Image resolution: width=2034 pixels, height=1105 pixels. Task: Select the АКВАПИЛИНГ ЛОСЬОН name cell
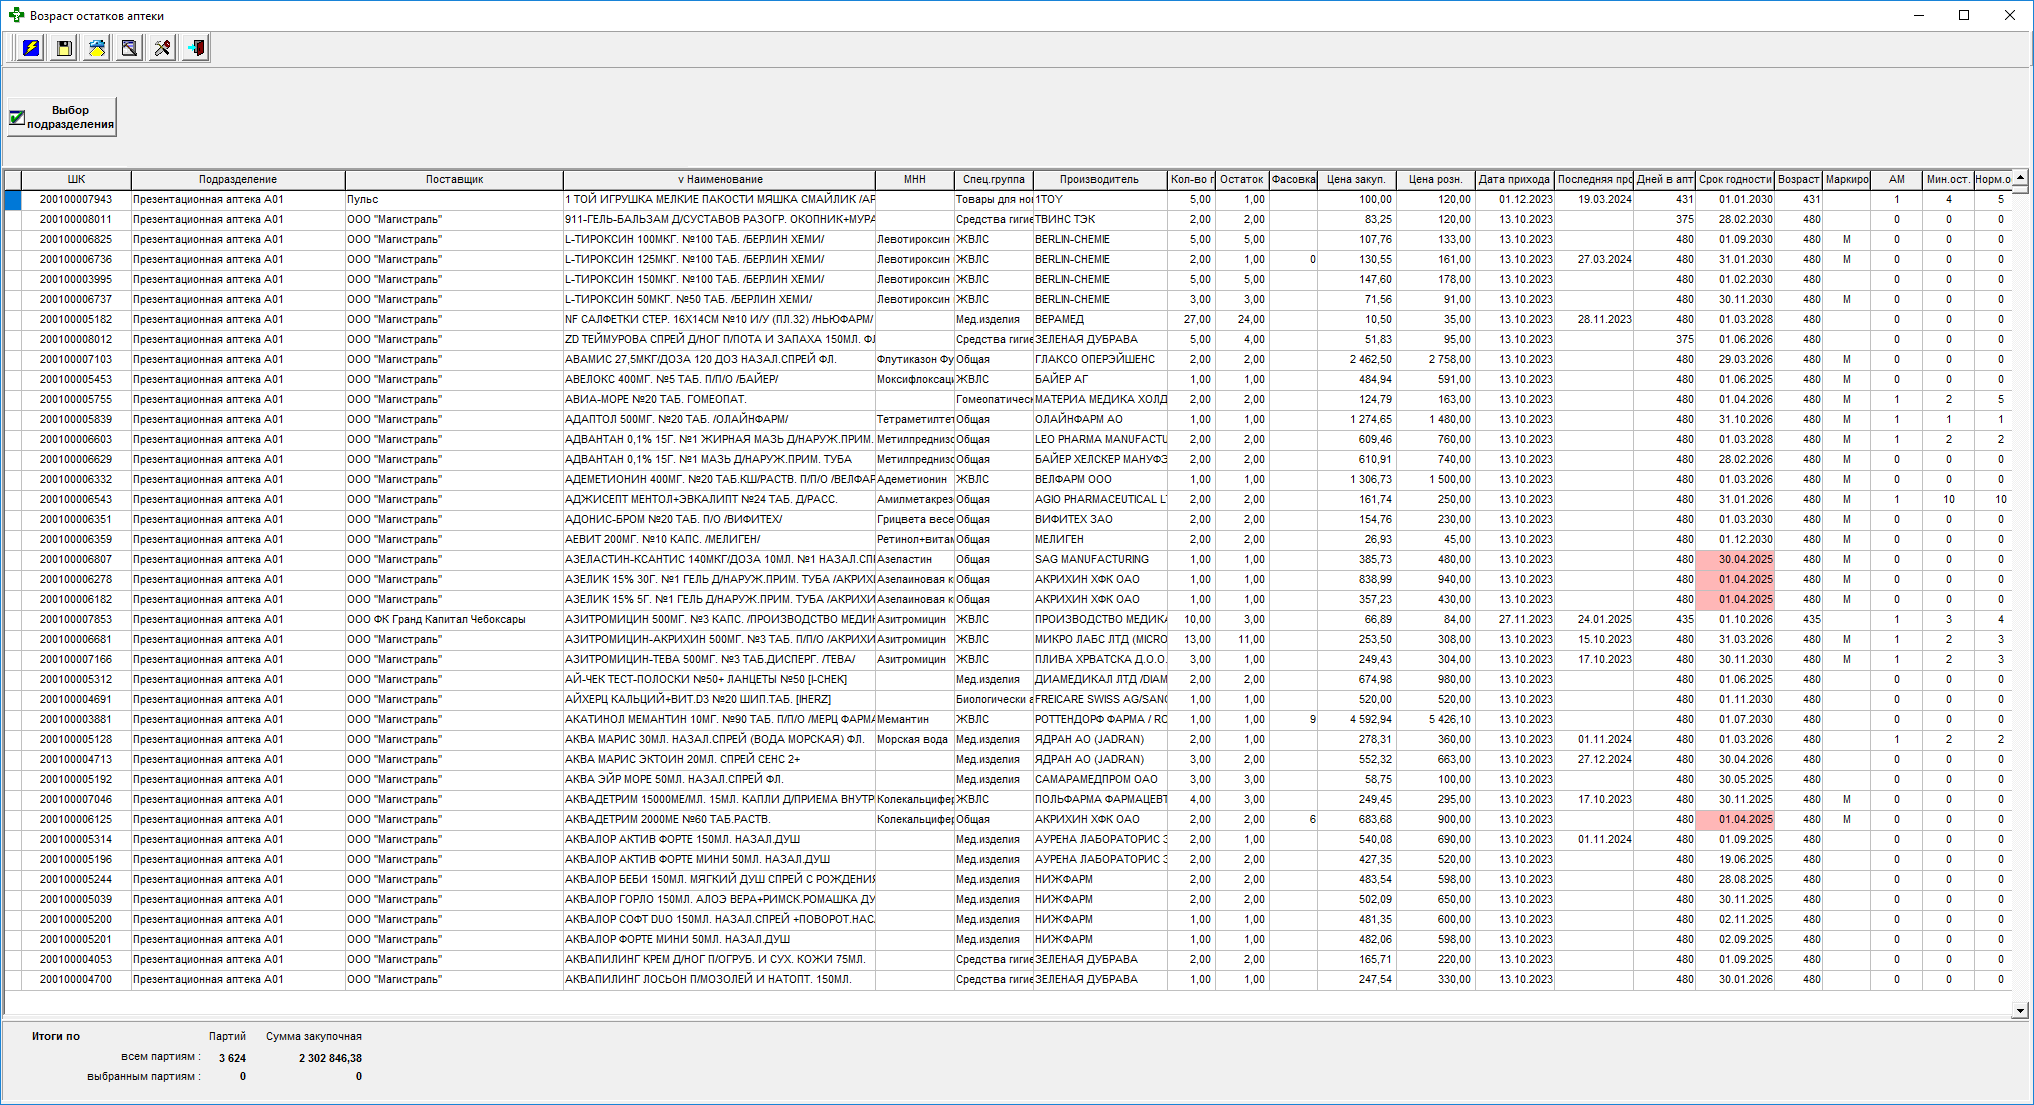click(x=719, y=980)
